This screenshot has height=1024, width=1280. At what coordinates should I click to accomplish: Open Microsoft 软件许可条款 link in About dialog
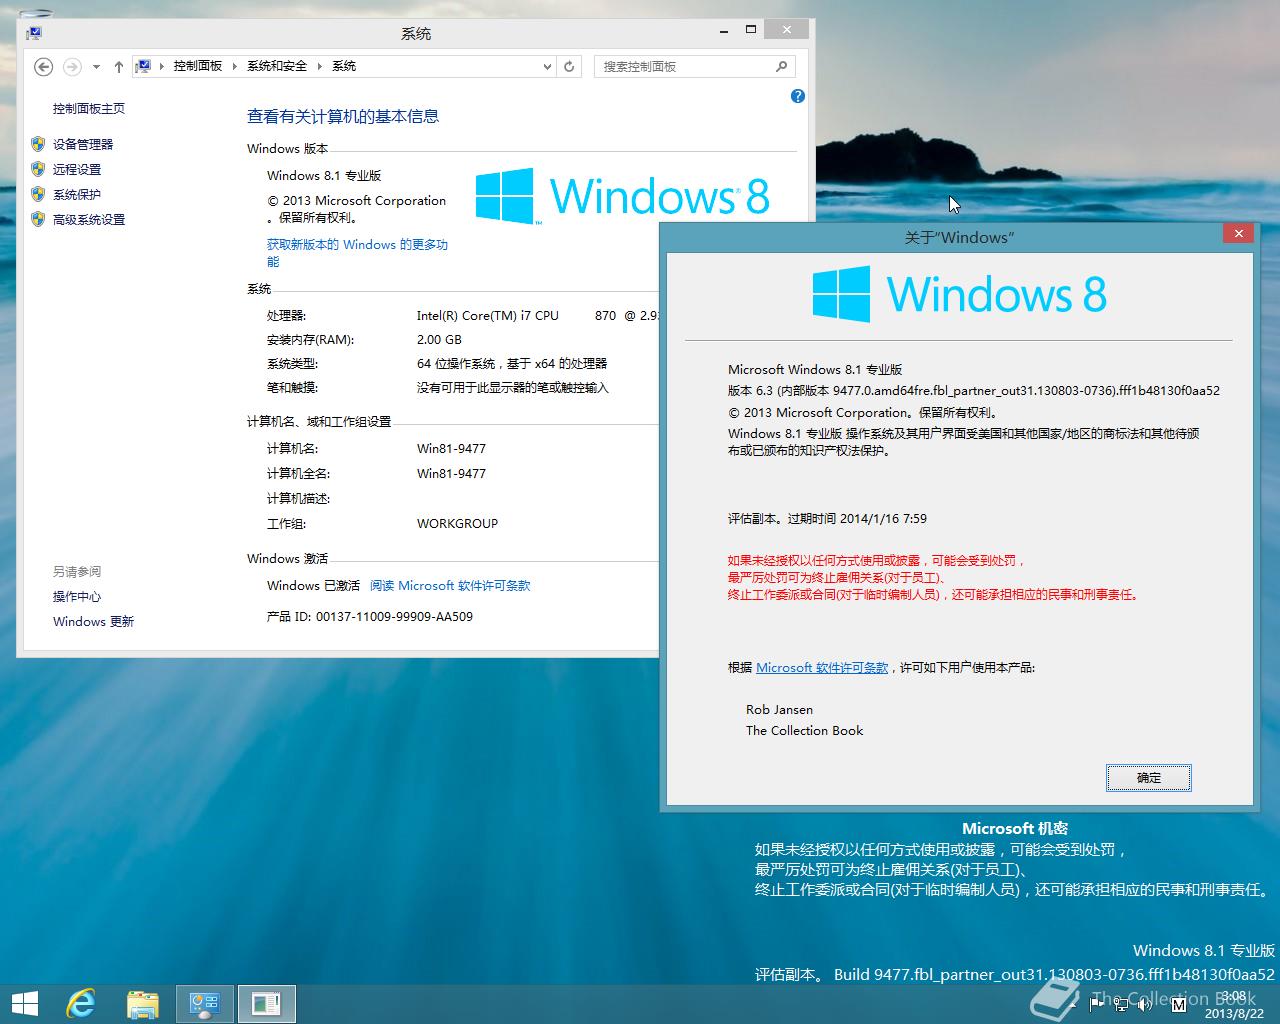(x=822, y=668)
